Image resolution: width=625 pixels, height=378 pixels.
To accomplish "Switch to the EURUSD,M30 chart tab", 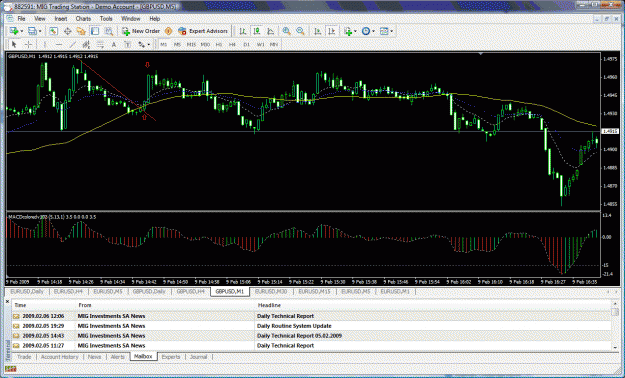I will click(271, 292).
